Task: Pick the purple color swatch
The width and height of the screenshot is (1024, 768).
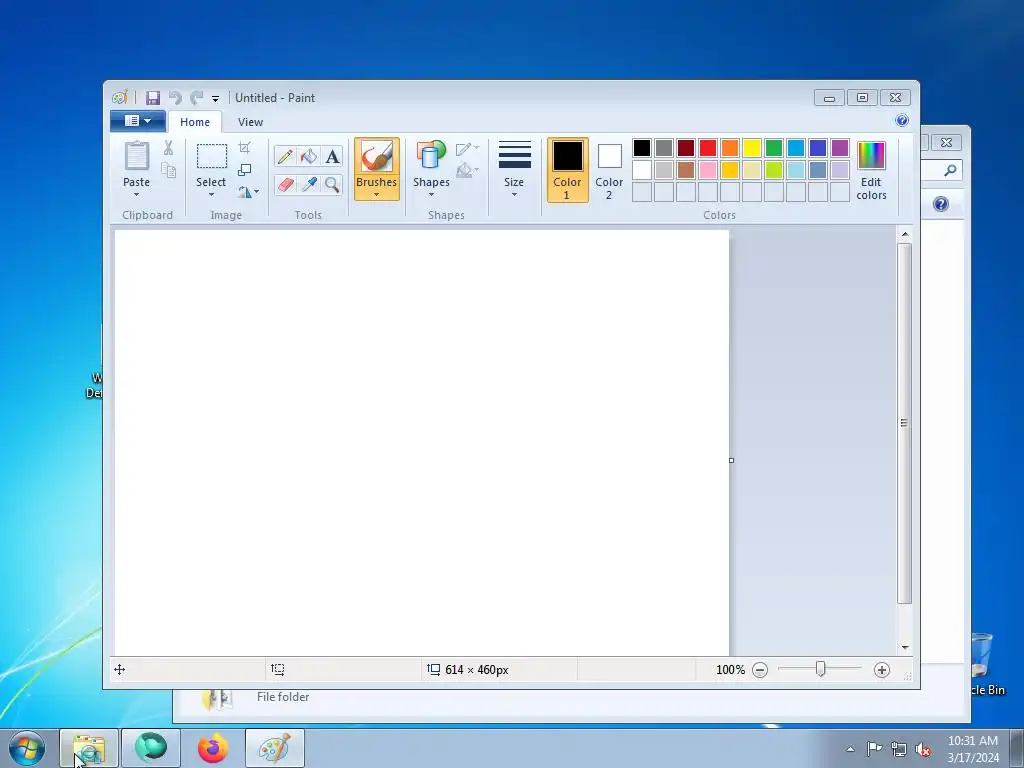Action: (840, 148)
